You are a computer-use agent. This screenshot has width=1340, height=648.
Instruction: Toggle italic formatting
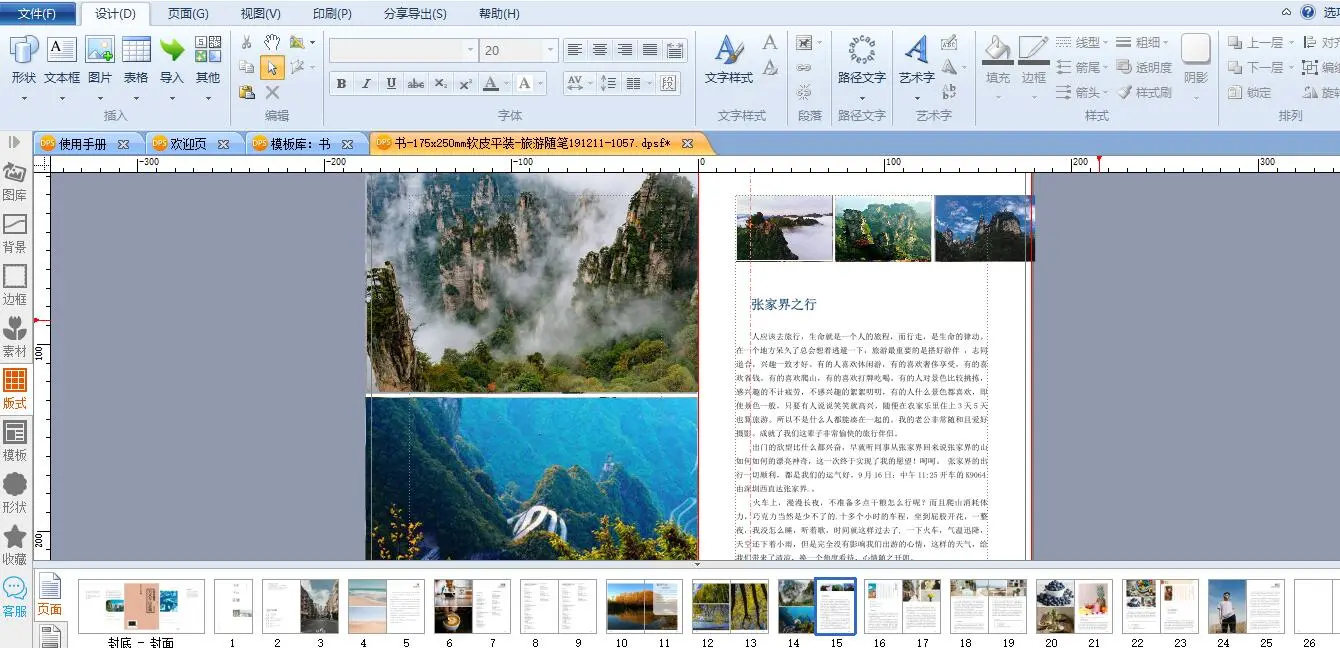(x=366, y=84)
